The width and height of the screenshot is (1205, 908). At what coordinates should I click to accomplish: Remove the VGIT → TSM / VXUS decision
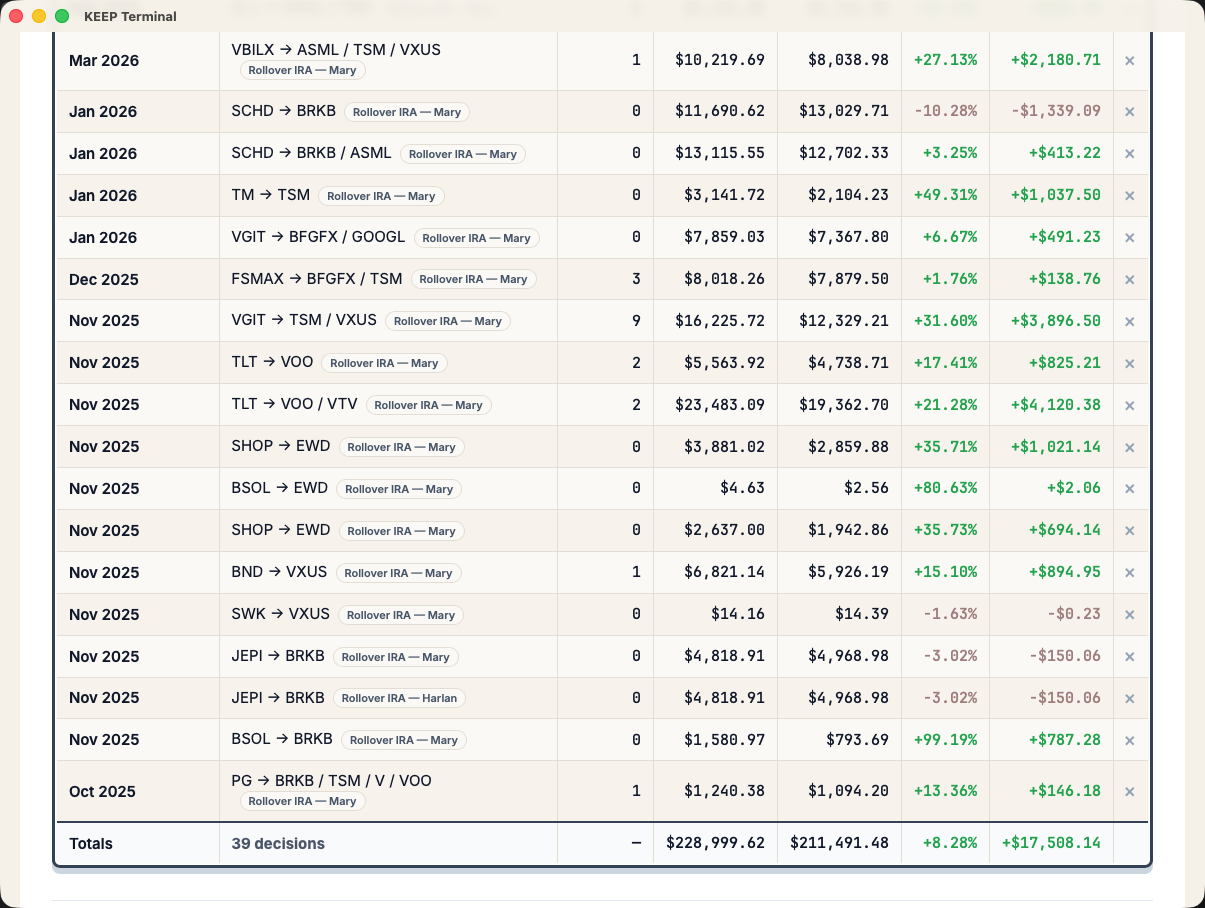(x=1129, y=322)
